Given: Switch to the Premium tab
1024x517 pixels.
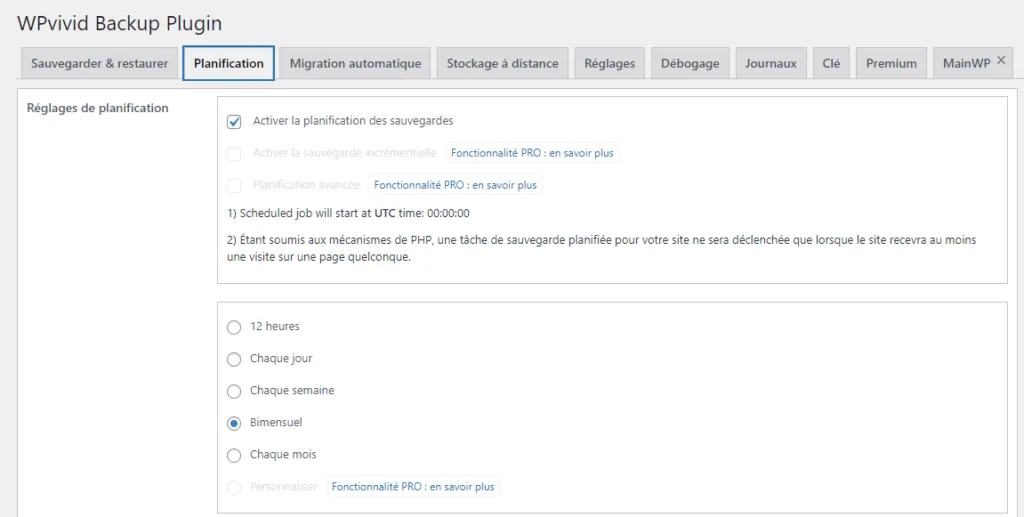Looking at the screenshot, I should [x=891, y=63].
